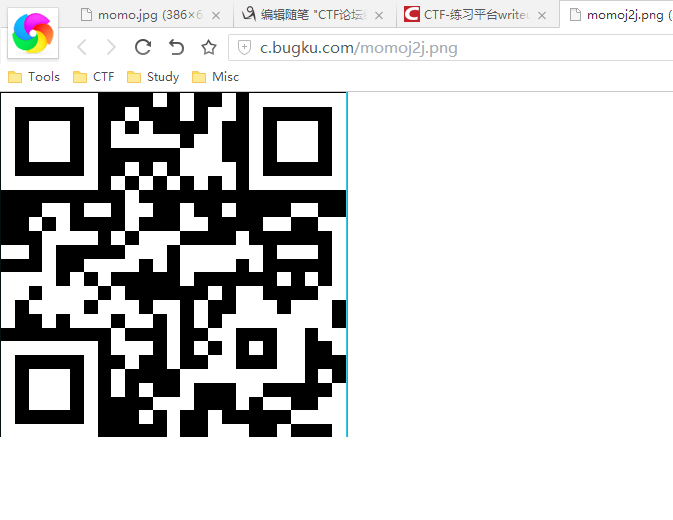Open the CTF bookmark folder
This screenshot has height=520, width=673.
pos(94,77)
